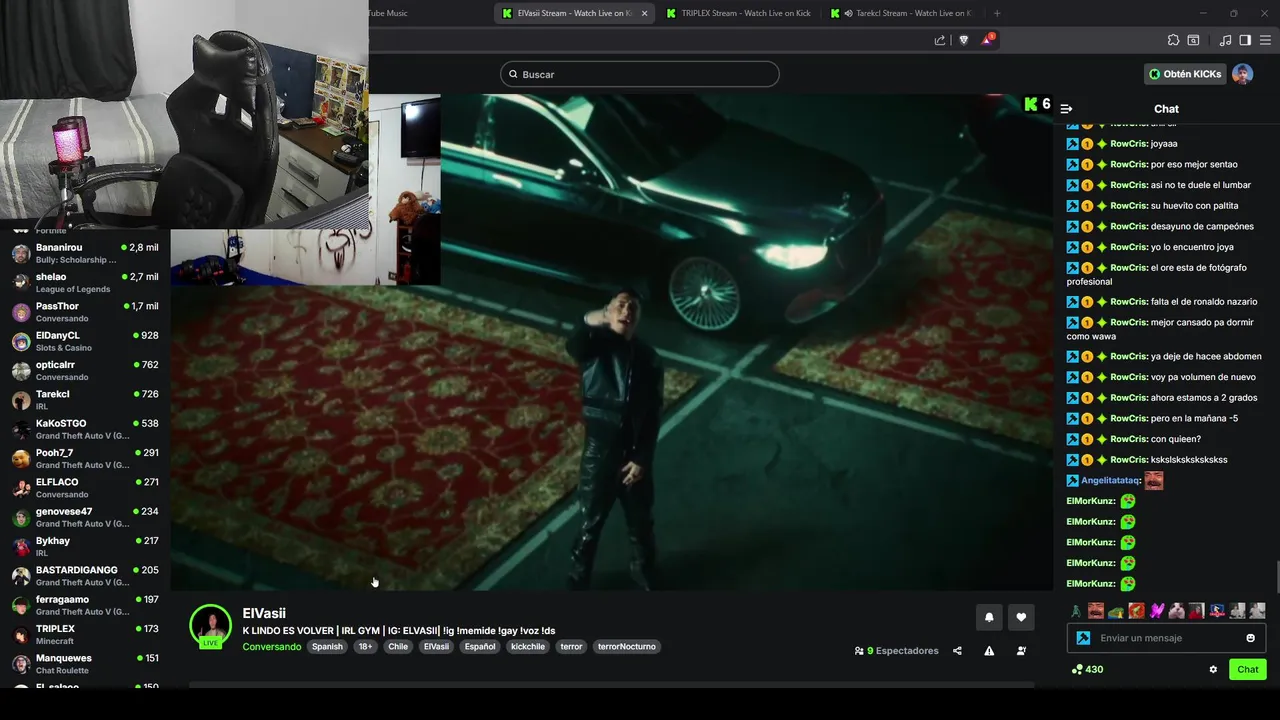
Task: Click the Chile tag
Action: pos(398,647)
